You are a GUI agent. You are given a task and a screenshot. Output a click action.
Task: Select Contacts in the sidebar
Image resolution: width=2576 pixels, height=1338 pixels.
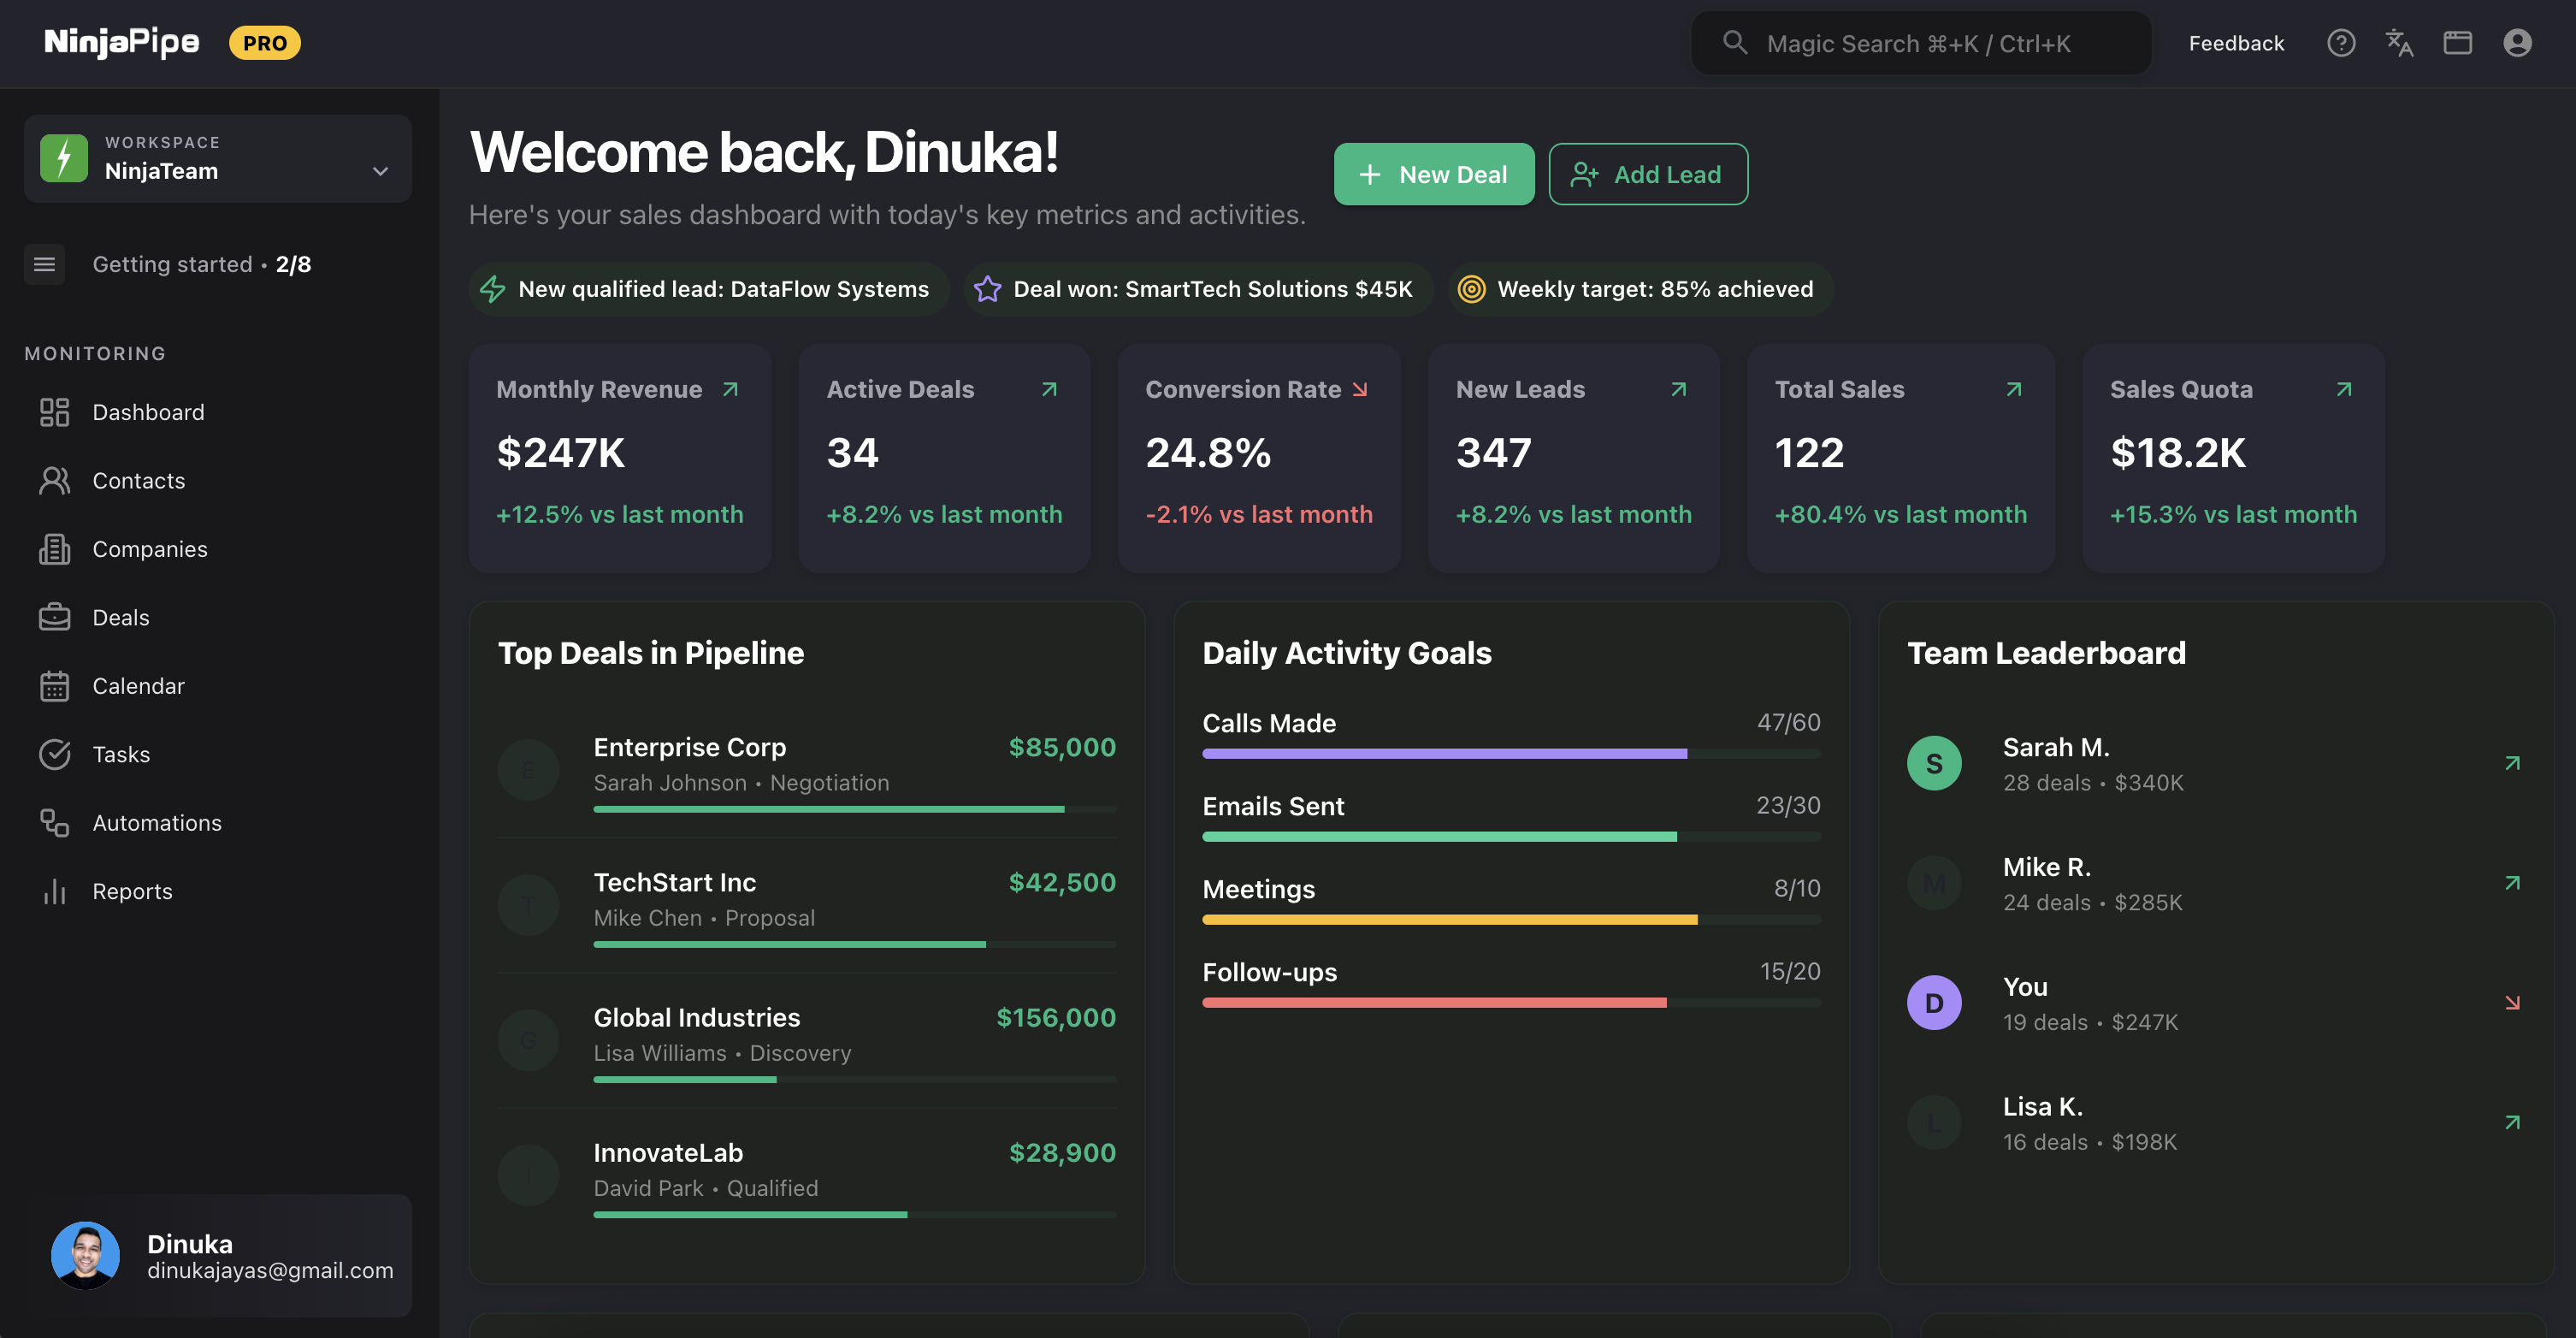pyautogui.click(x=138, y=480)
